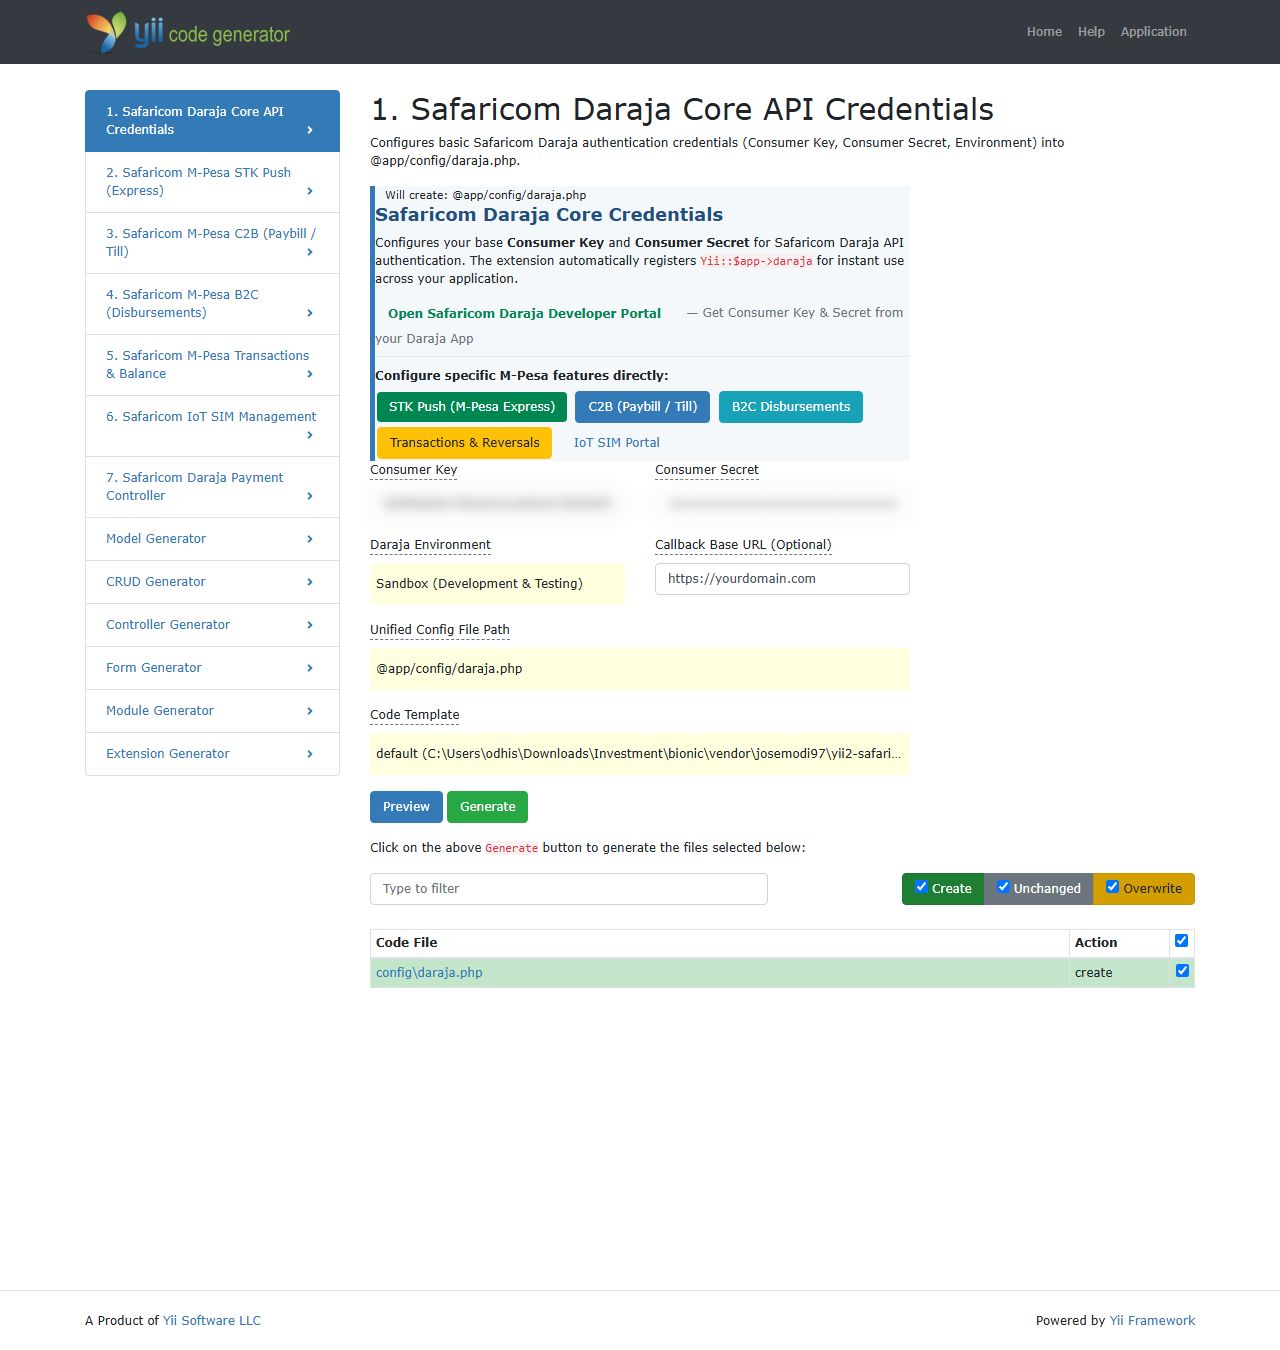
Task: Click the Daraja Environment label
Action: coord(430,545)
